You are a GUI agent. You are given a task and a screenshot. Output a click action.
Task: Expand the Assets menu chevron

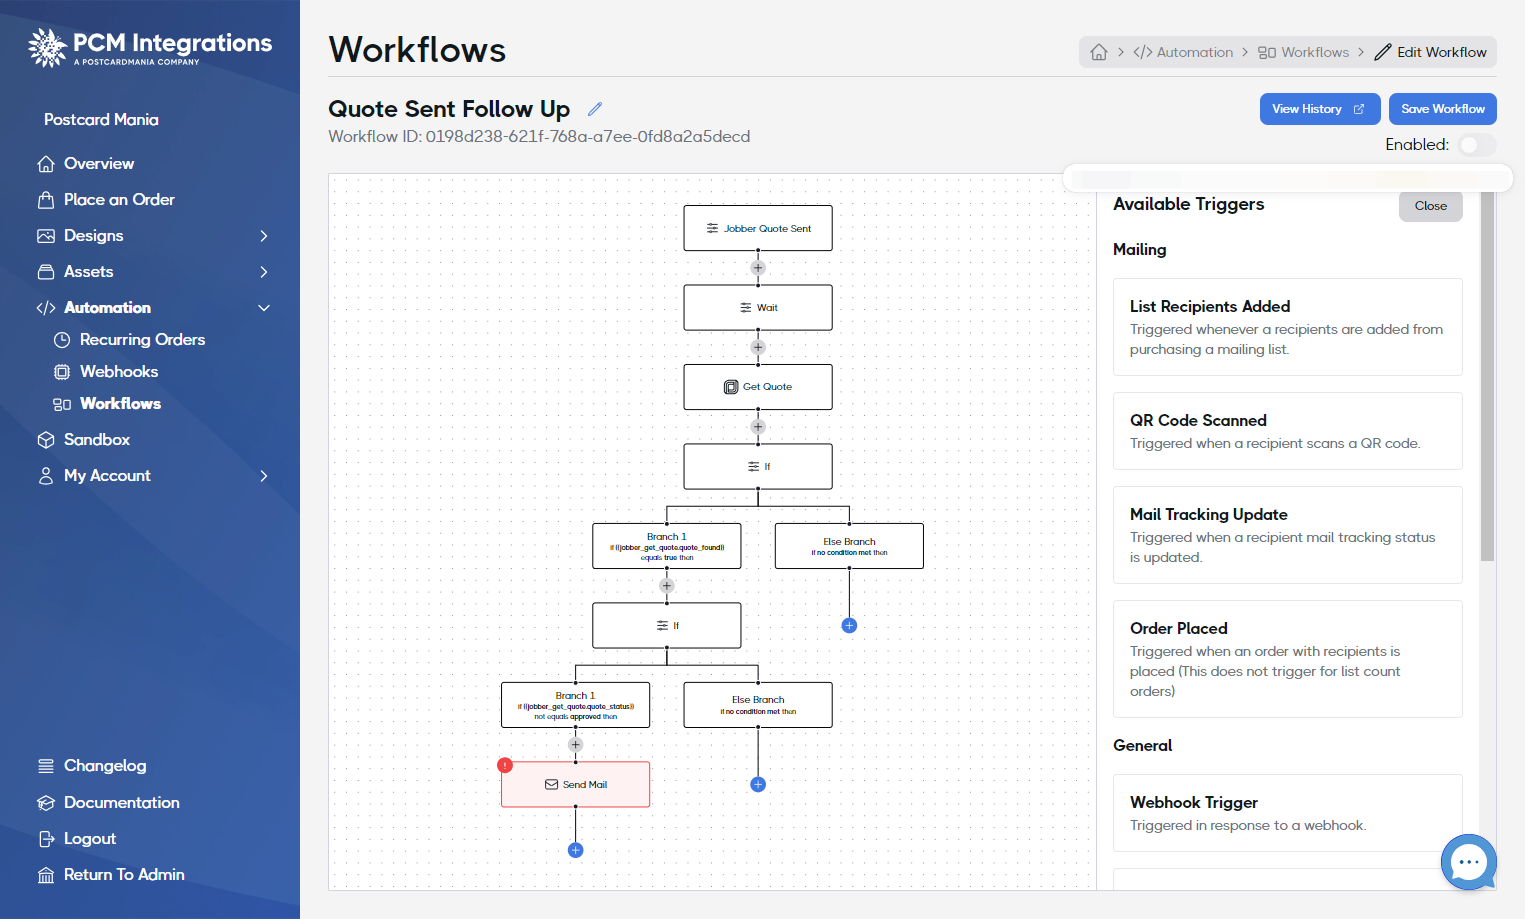264,272
